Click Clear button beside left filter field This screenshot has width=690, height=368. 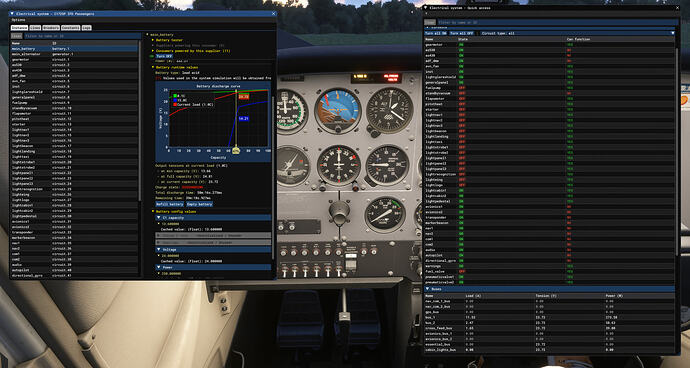[x=17, y=36]
